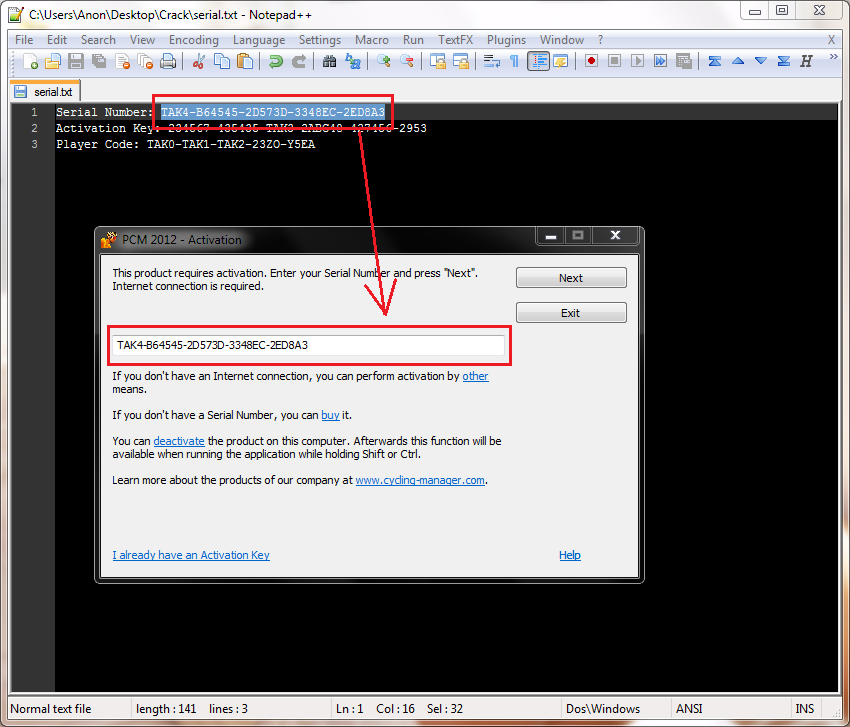The height and width of the screenshot is (727, 850).
Task: Click the Close file icon
Action: click(x=123, y=61)
